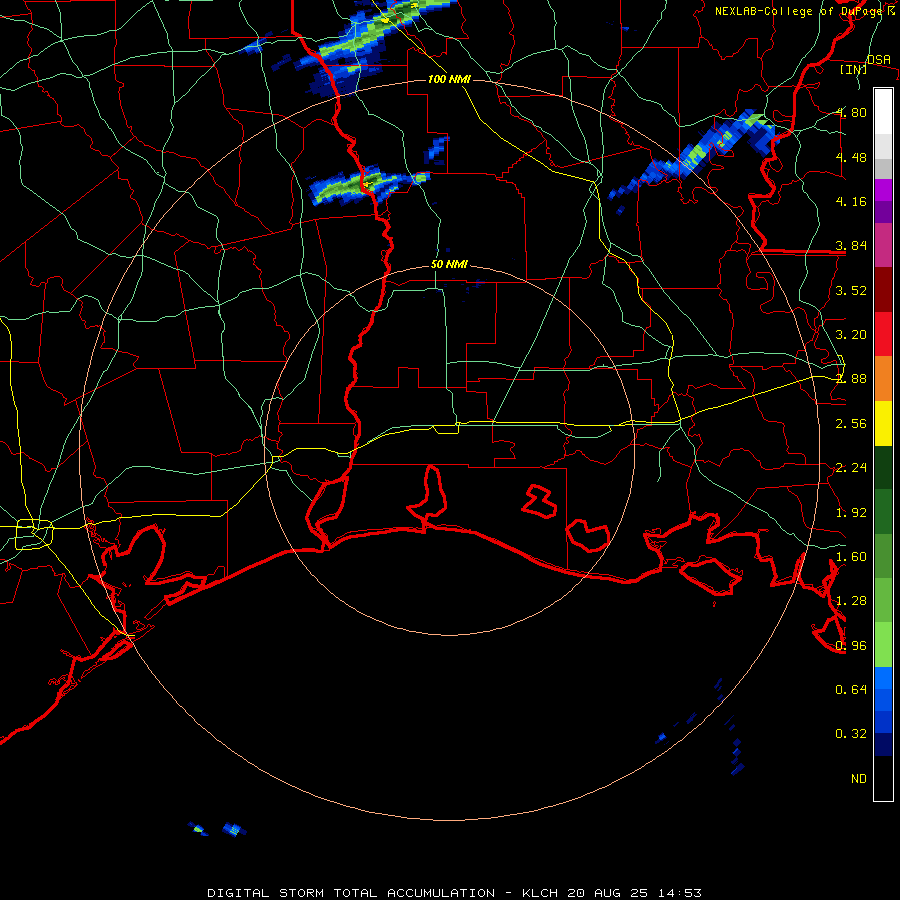Click the 2.24 legend value

851,468
